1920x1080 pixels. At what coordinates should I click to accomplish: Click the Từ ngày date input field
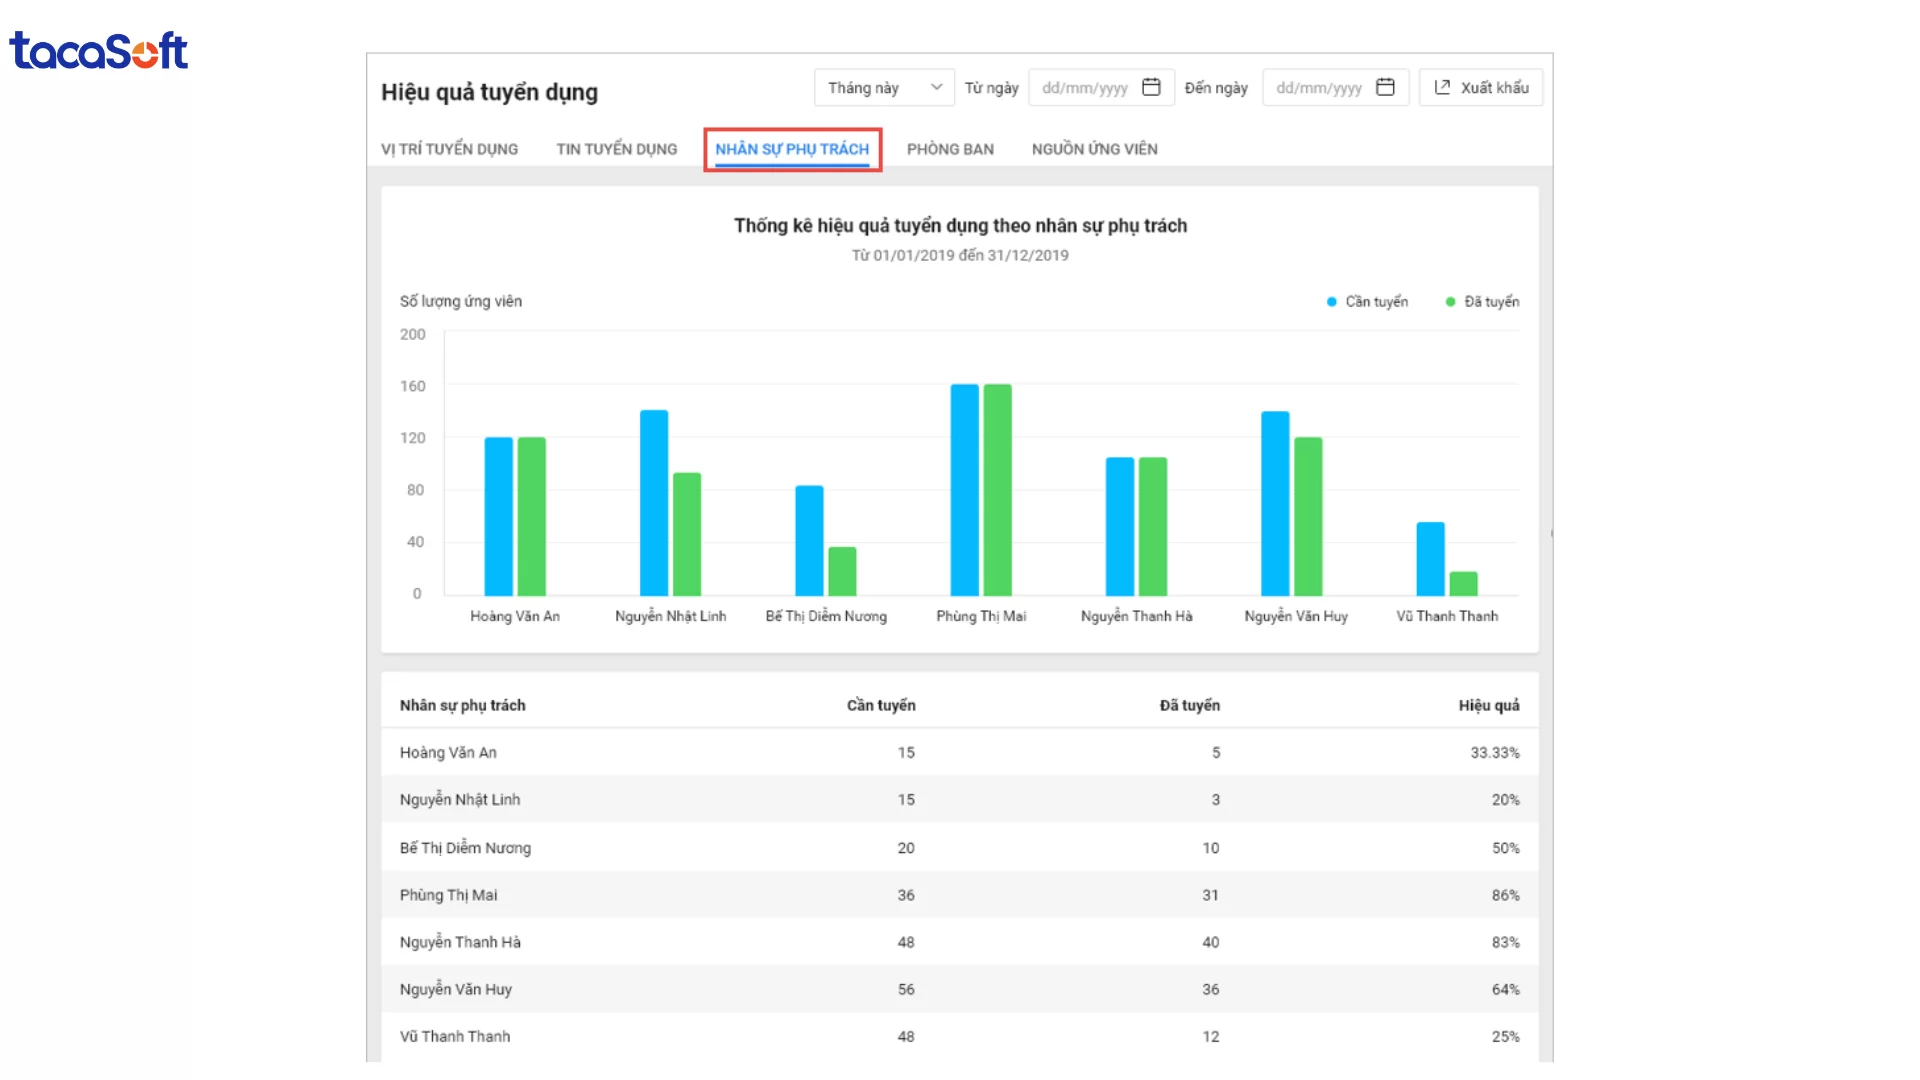coord(1085,88)
